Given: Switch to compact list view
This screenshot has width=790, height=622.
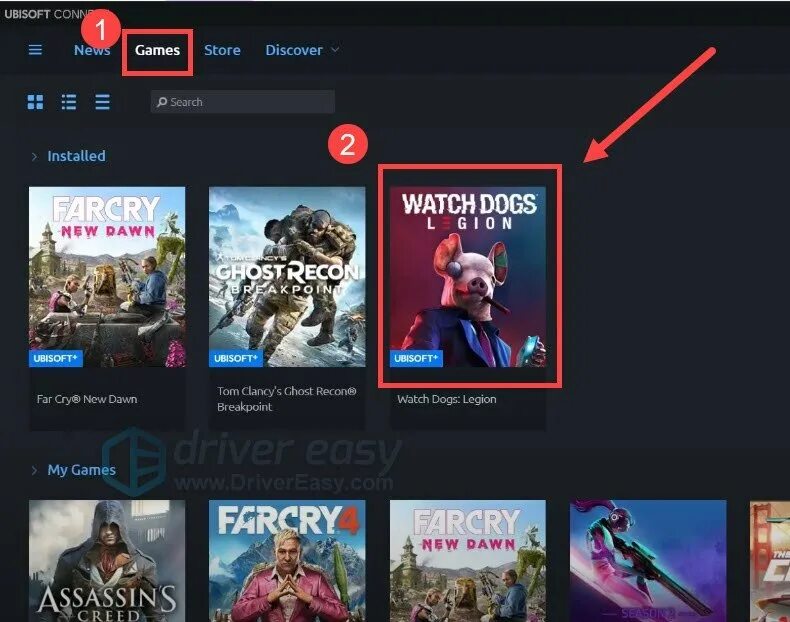Looking at the screenshot, I should point(102,102).
